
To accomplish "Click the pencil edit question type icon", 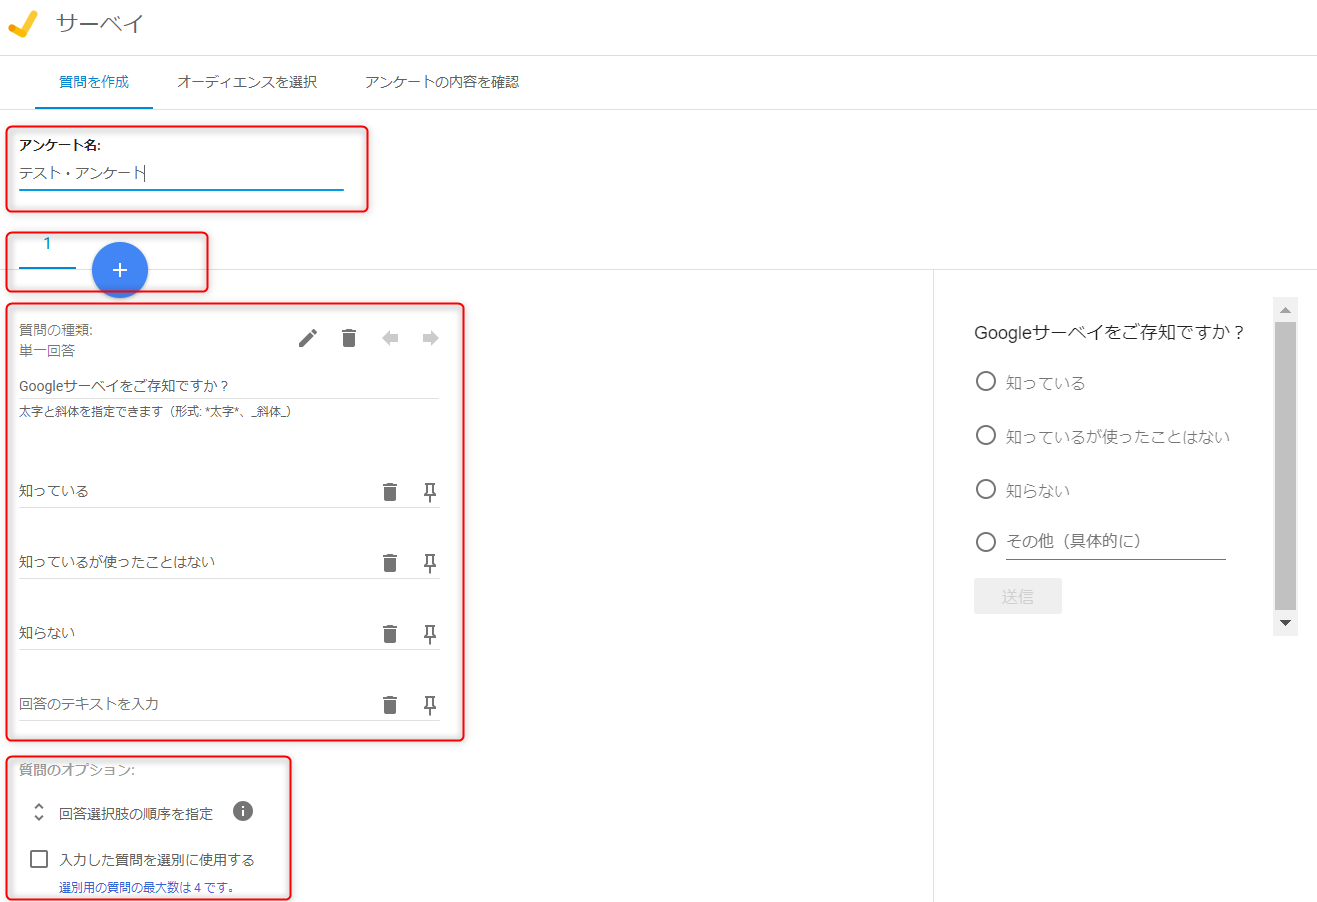I will (x=308, y=338).
